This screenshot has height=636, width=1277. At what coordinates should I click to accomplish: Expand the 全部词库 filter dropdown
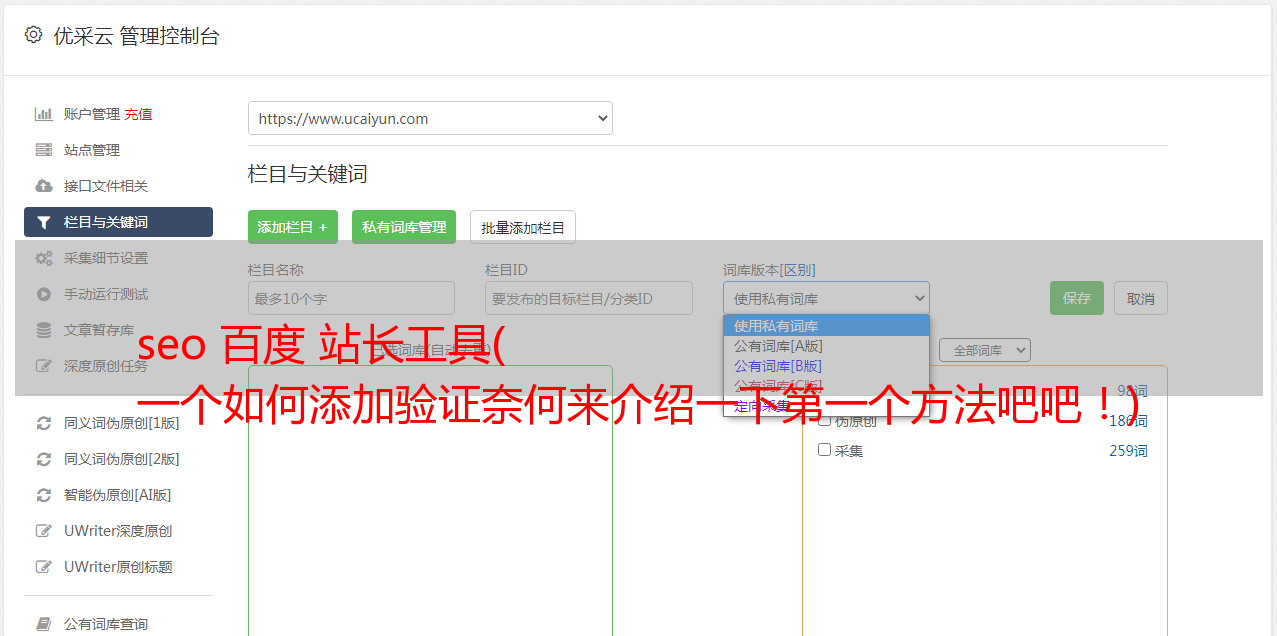[x=984, y=350]
